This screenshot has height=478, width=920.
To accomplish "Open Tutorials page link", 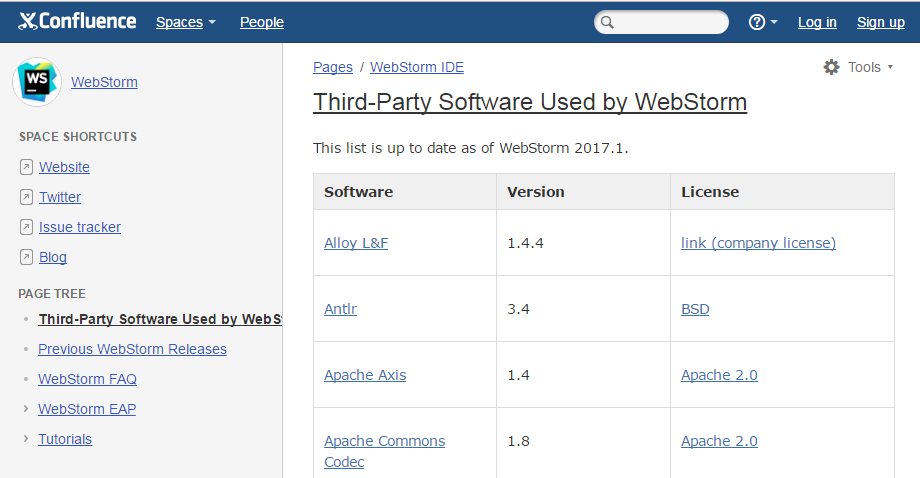I will [x=65, y=439].
